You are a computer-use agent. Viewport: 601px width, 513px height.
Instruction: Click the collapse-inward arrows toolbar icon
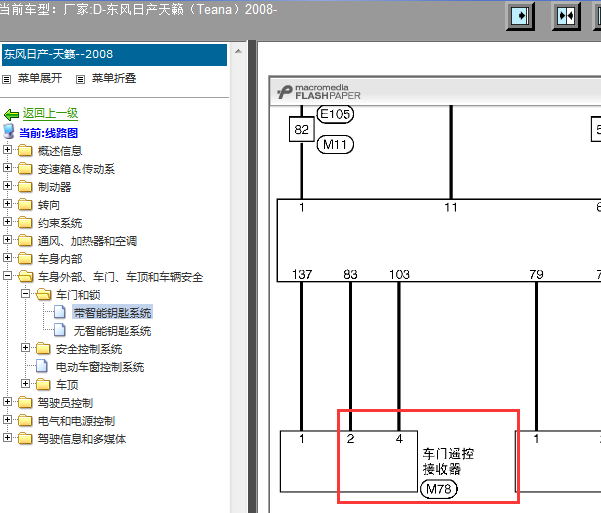tap(566, 16)
